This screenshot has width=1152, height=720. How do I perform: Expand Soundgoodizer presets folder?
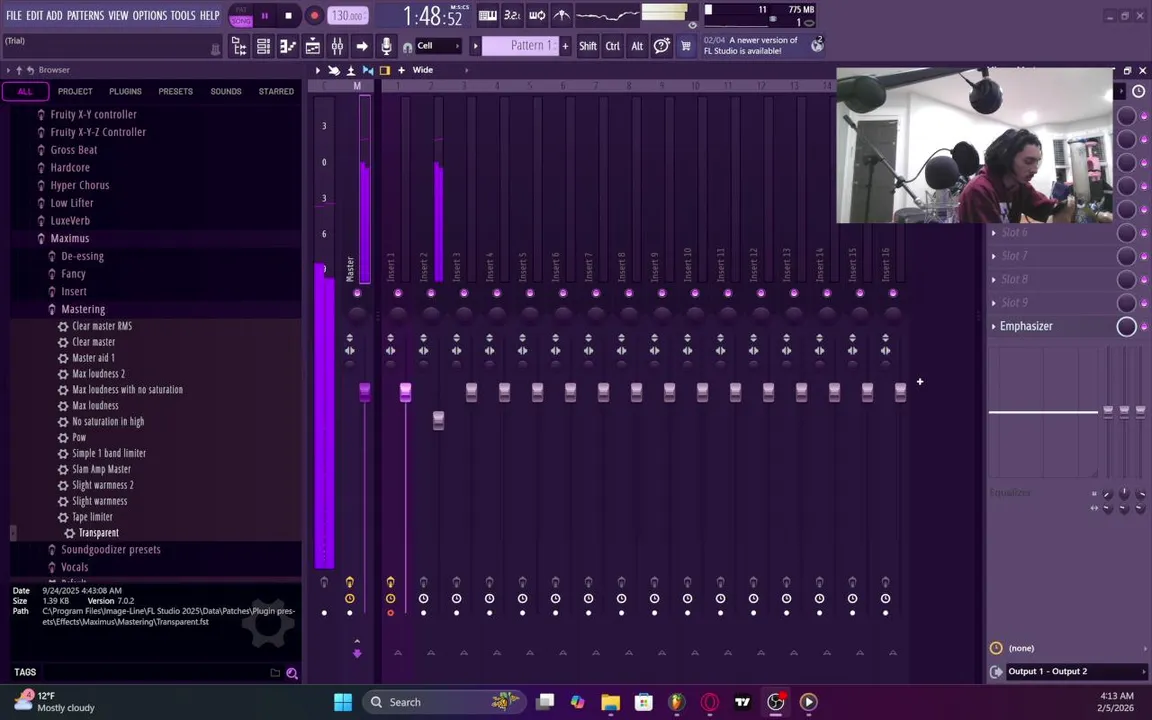point(110,550)
